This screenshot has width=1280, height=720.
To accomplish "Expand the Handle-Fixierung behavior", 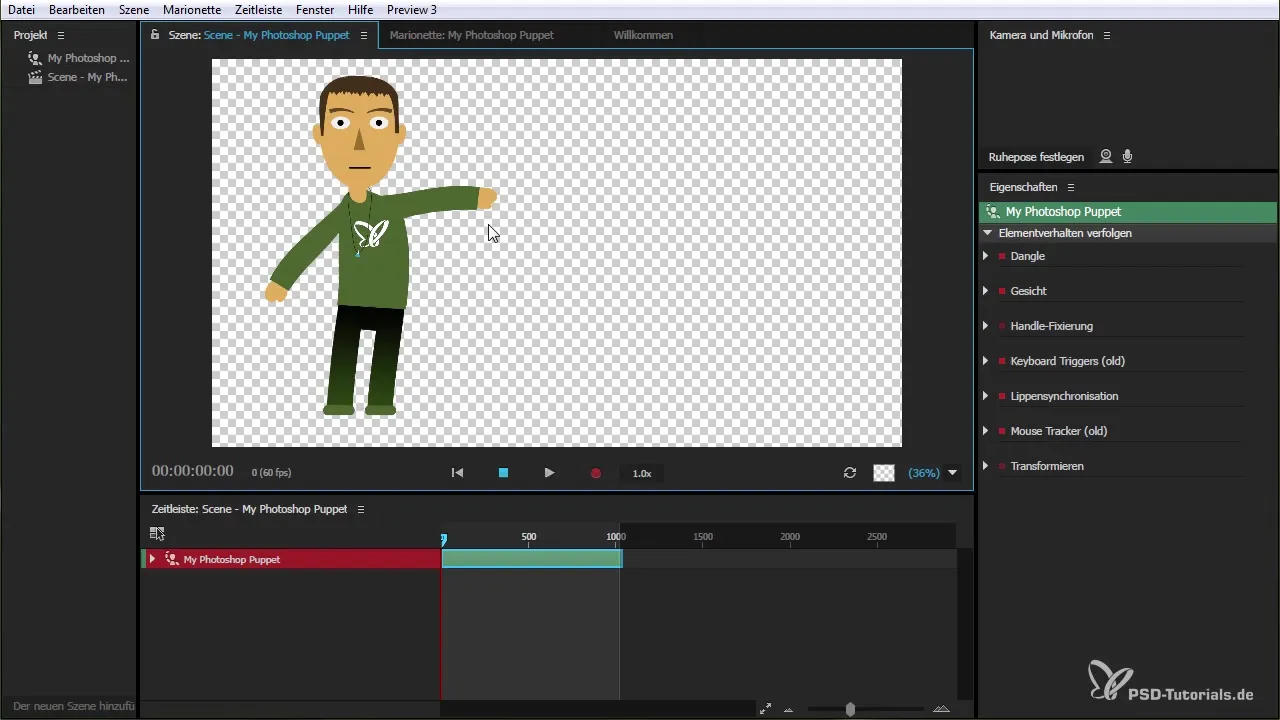I will pos(986,326).
